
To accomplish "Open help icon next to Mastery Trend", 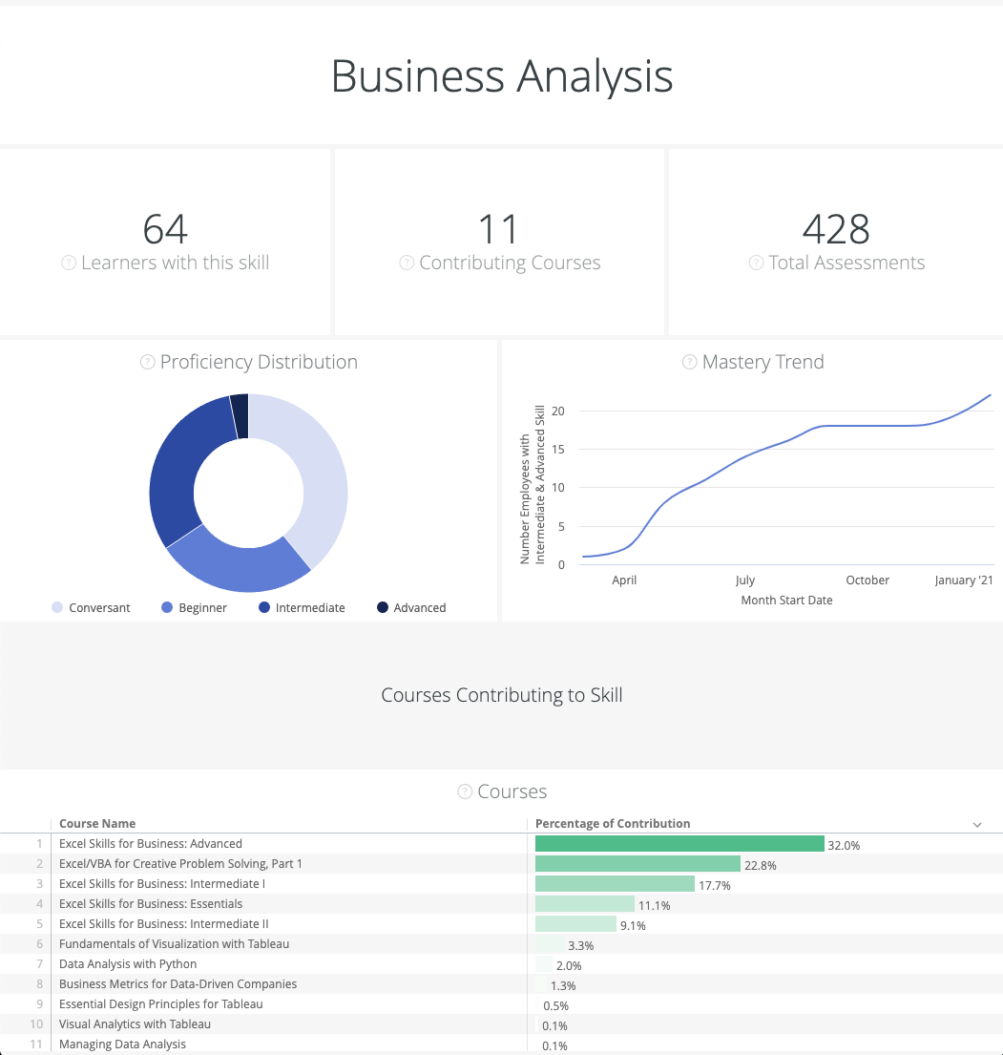I will (690, 362).
